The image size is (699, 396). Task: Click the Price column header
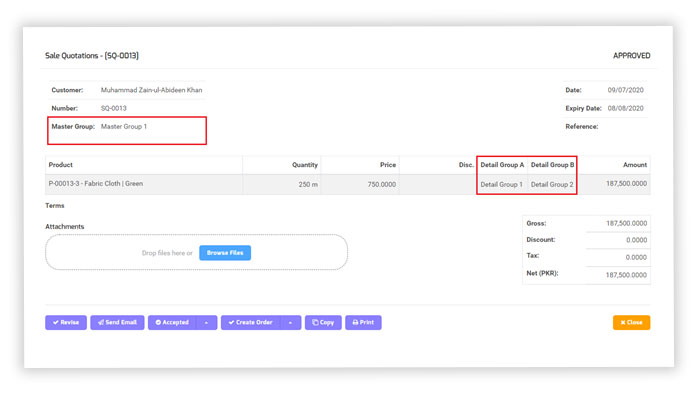point(388,165)
